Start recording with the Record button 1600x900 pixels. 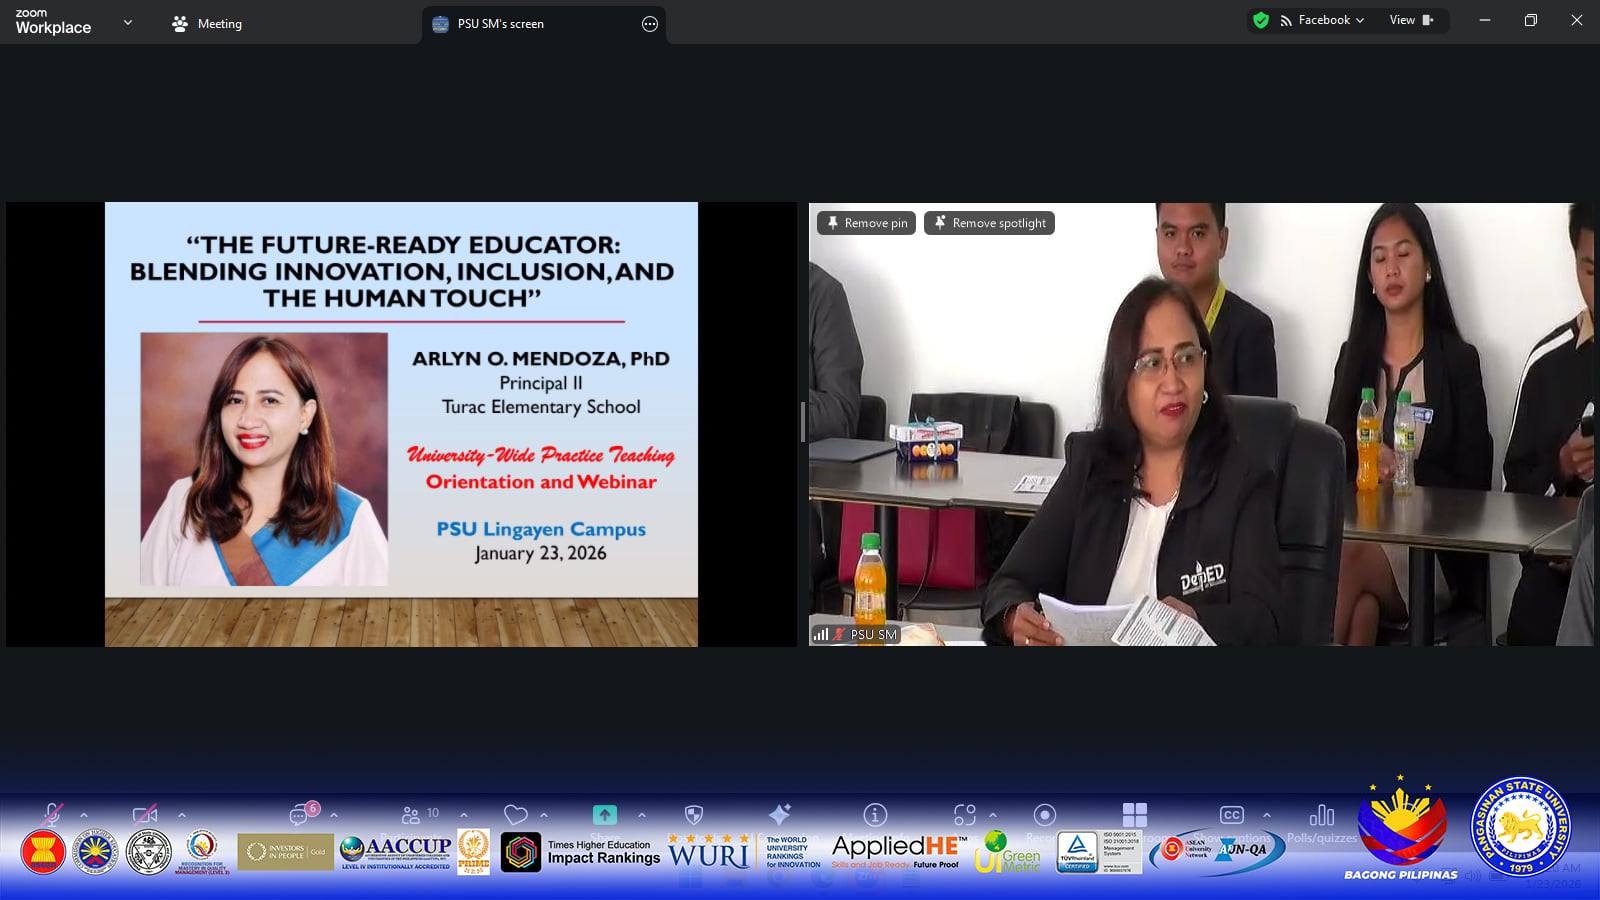[x=1044, y=815]
